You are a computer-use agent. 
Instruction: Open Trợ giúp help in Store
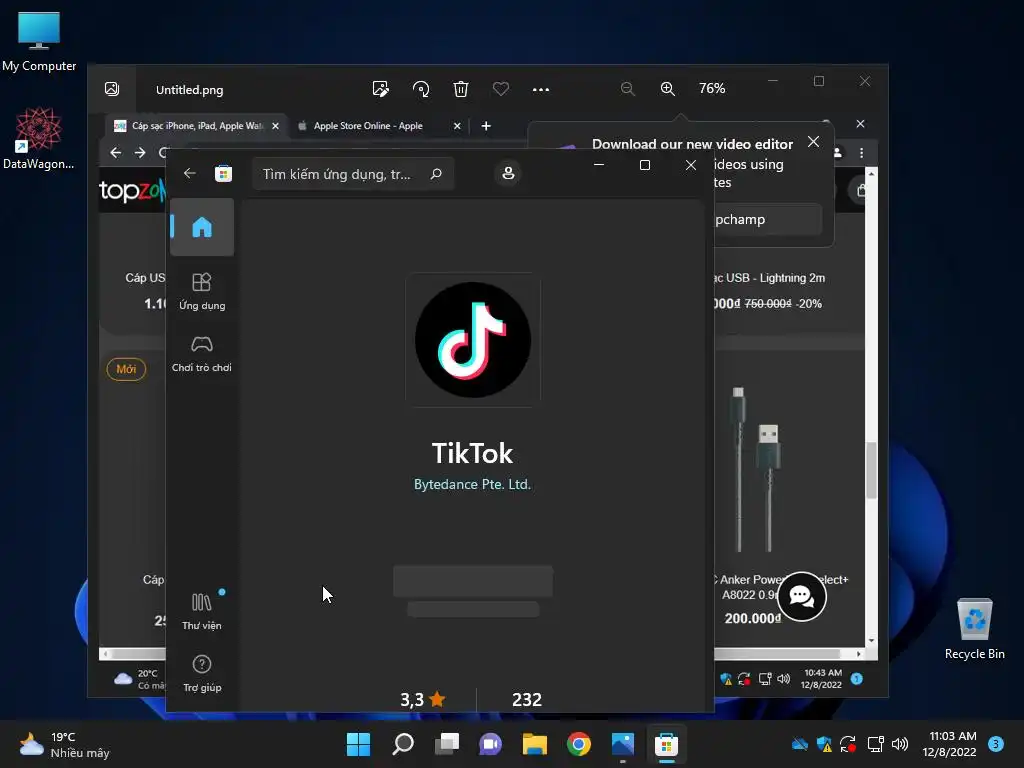(x=202, y=673)
